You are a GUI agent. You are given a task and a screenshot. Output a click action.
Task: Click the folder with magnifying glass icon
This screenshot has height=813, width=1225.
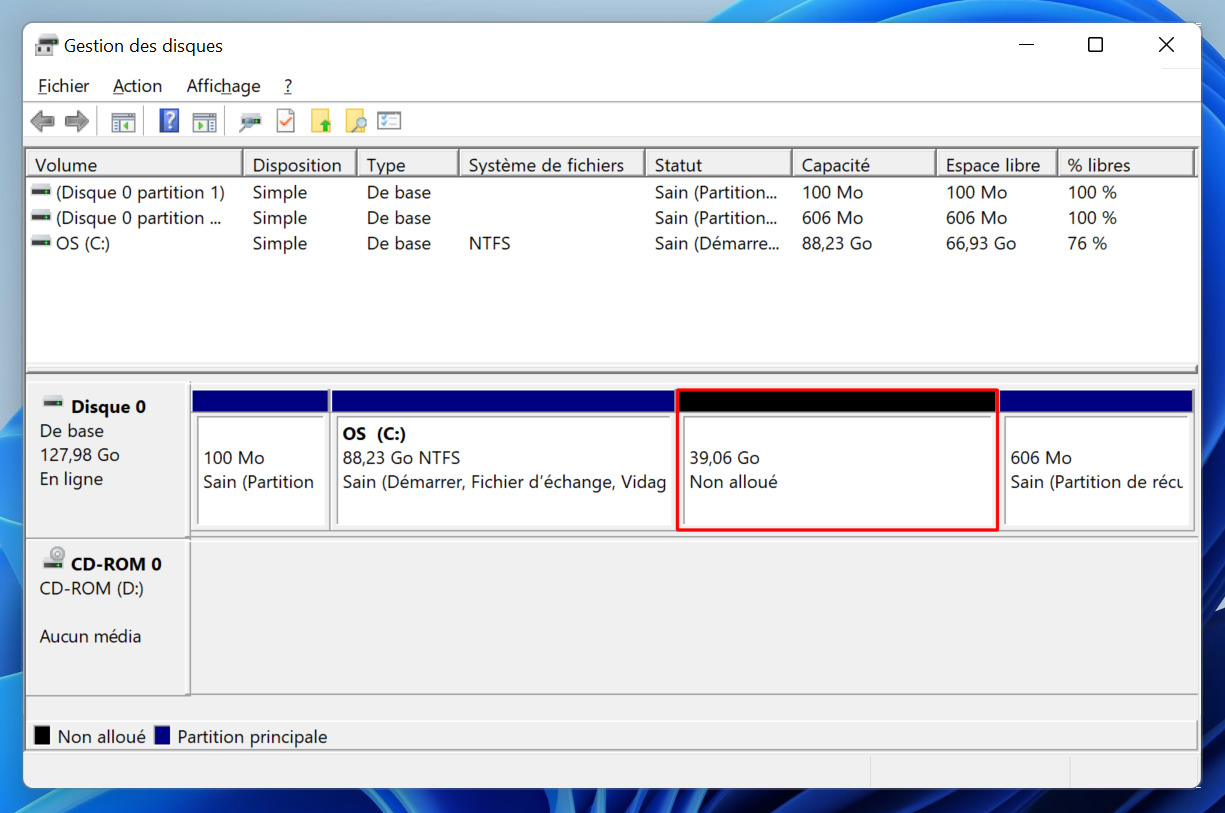point(355,122)
